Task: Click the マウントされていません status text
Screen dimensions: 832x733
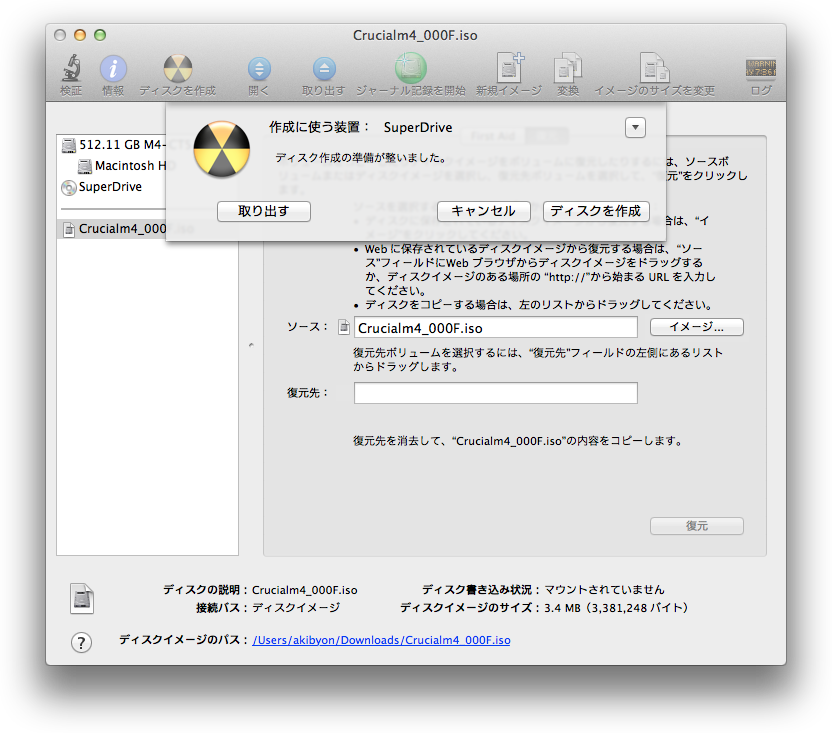Action: pos(604,590)
